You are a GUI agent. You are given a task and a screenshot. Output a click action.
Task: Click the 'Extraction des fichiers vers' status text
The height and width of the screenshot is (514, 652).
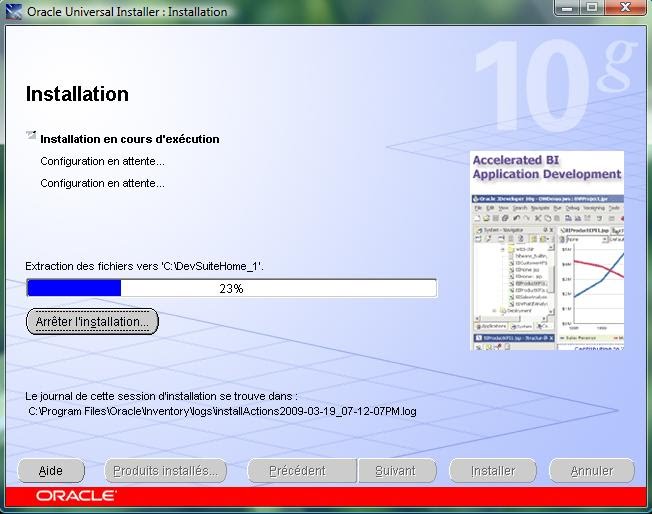click(145, 266)
